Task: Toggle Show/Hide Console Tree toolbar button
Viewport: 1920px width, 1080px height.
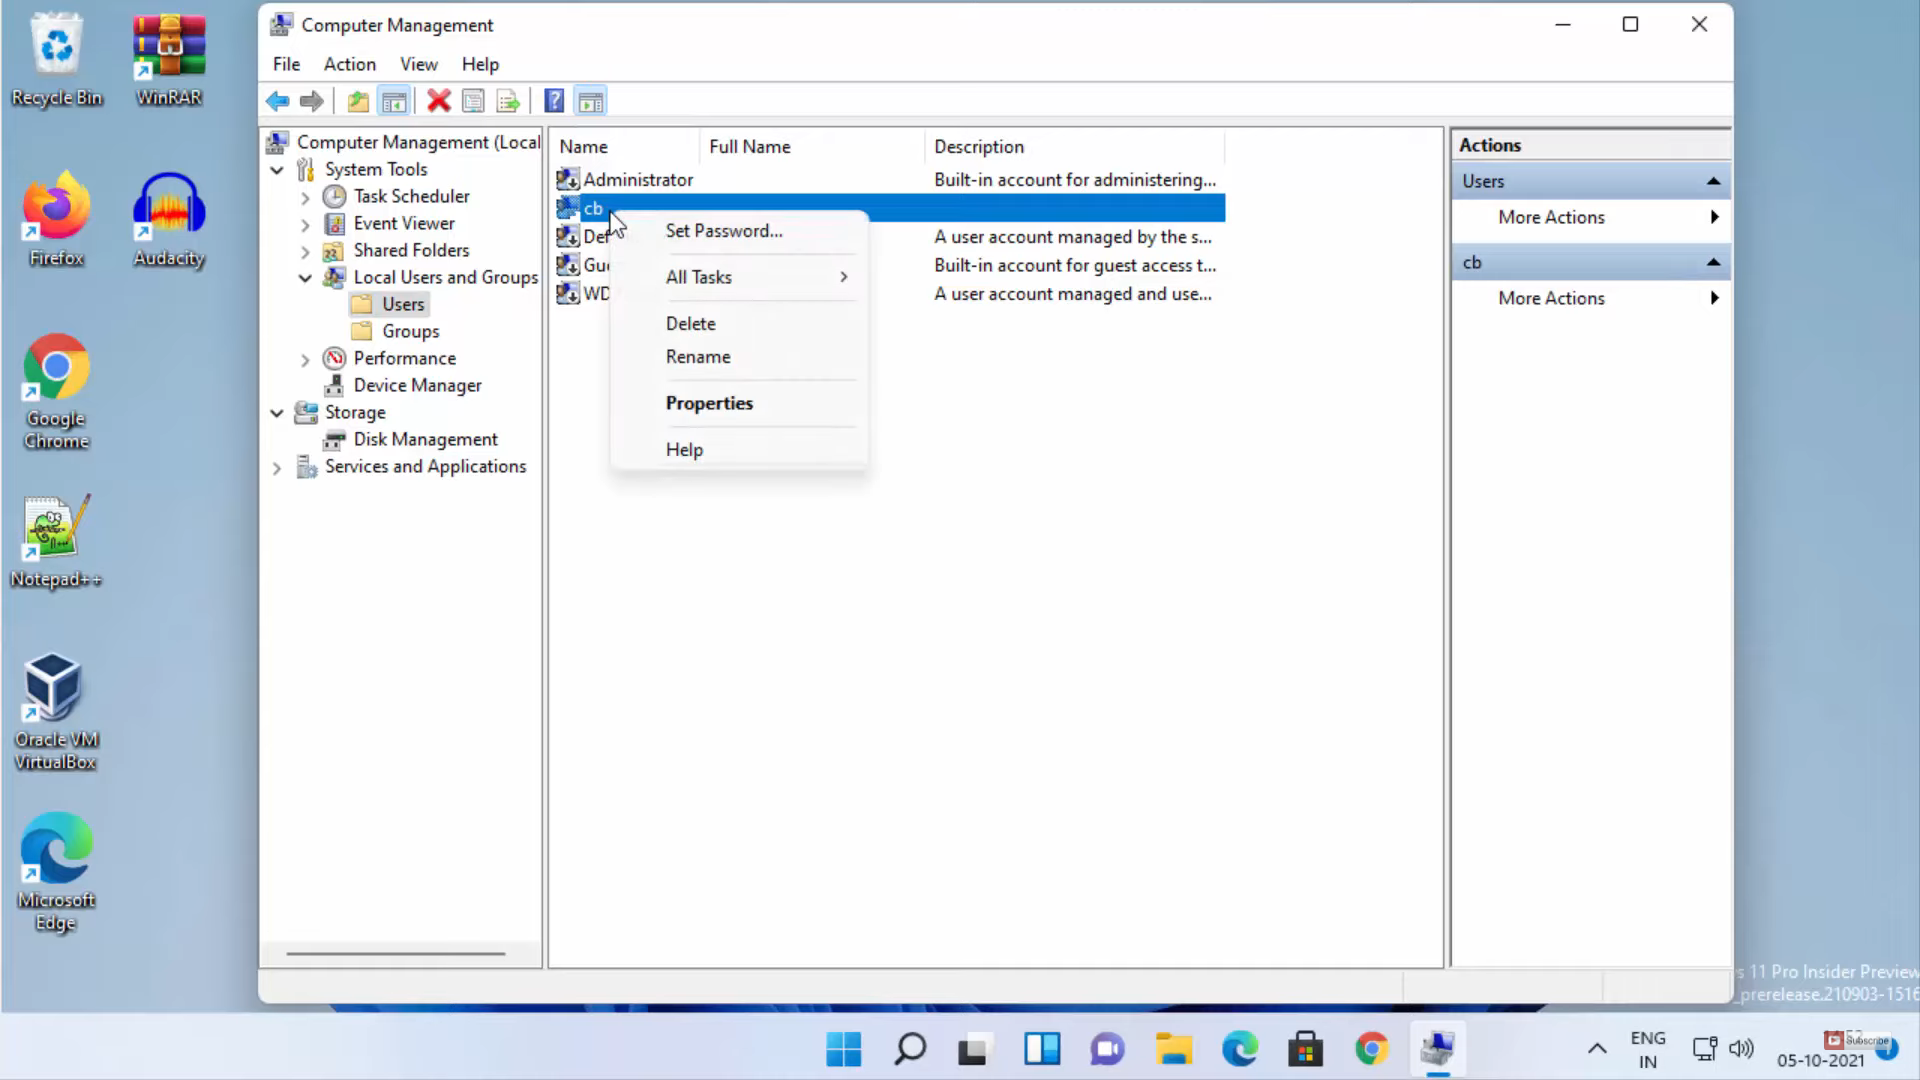Action: (x=394, y=101)
